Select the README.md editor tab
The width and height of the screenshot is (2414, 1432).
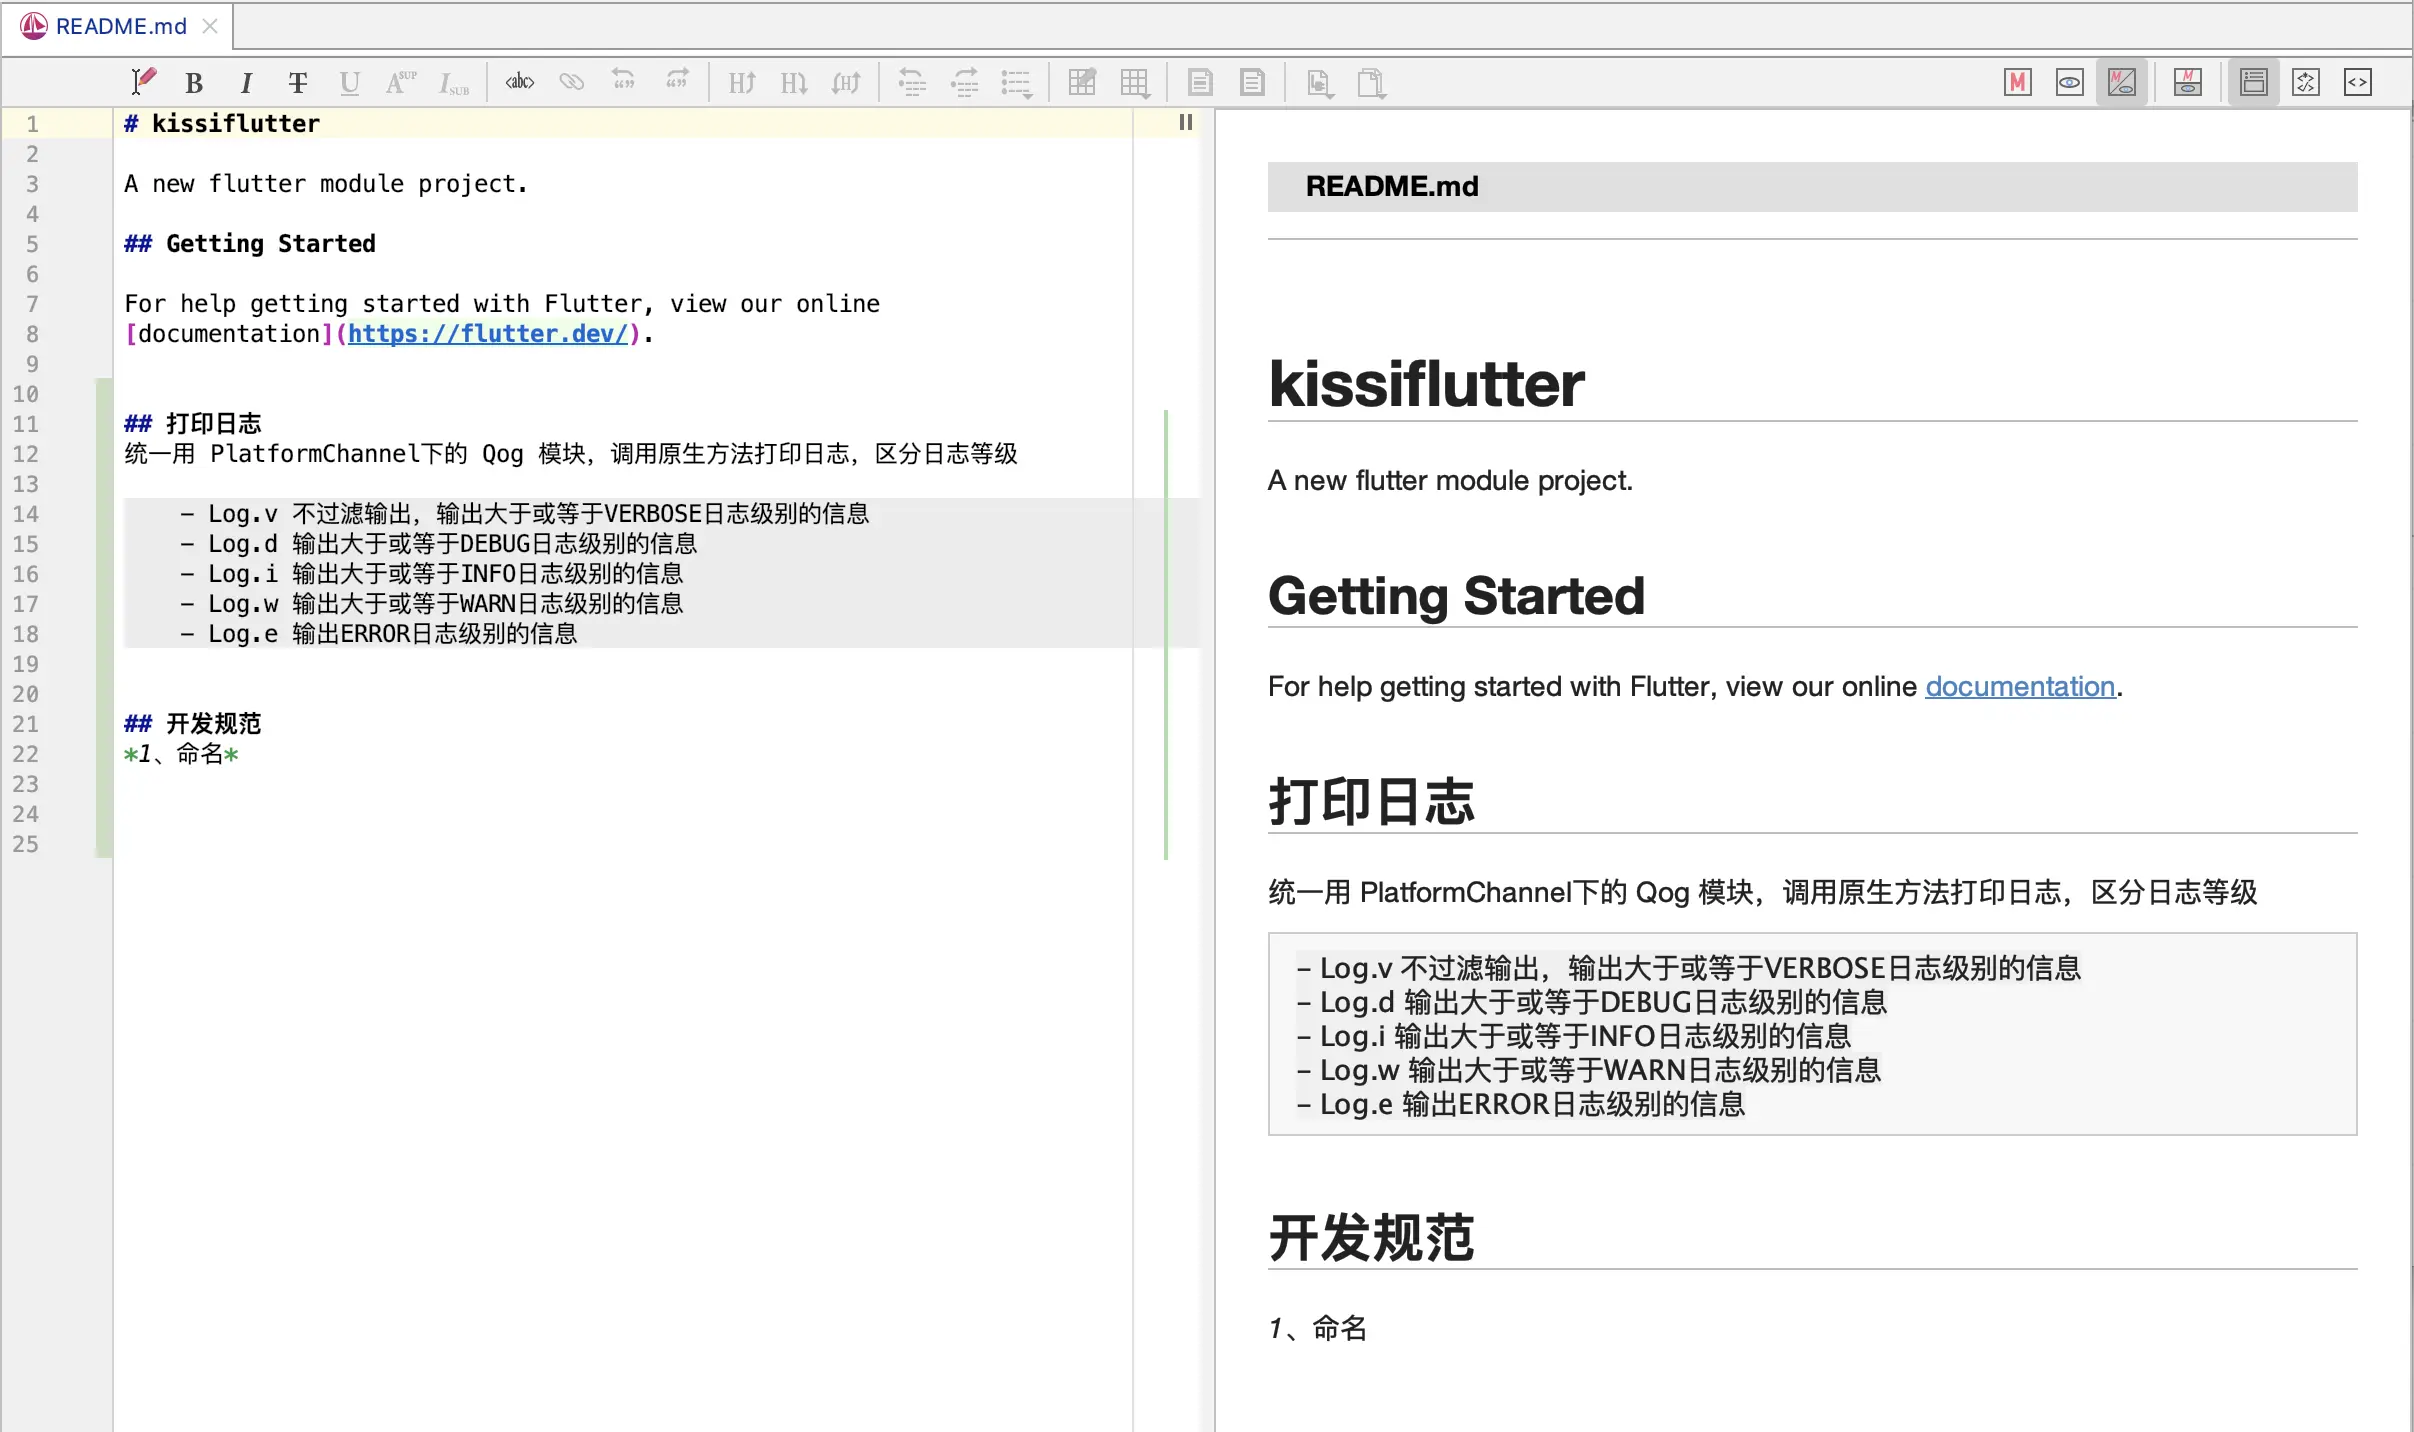pos(120,26)
